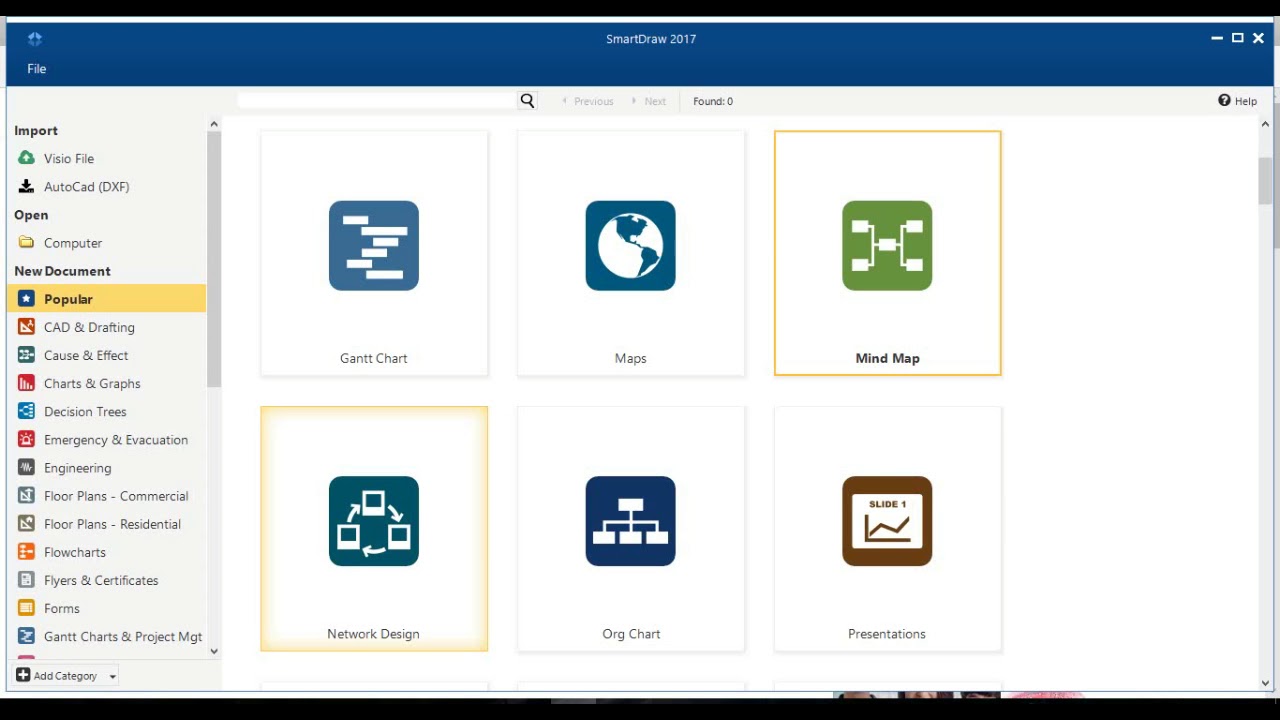This screenshot has width=1280, height=720.
Task: Click the Computer open location label
Action: (73, 243)
